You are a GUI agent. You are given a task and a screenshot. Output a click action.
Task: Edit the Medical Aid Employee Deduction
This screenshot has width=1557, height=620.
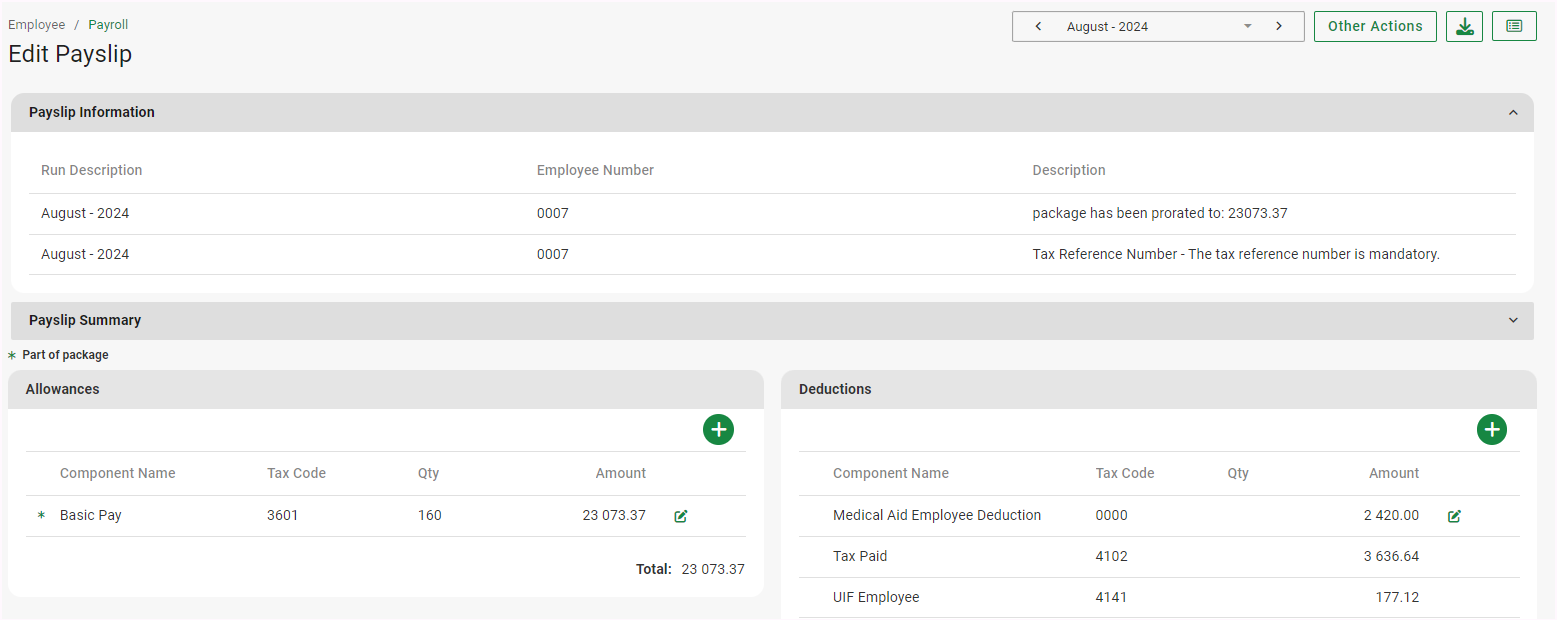click(x=1454, y=516)
